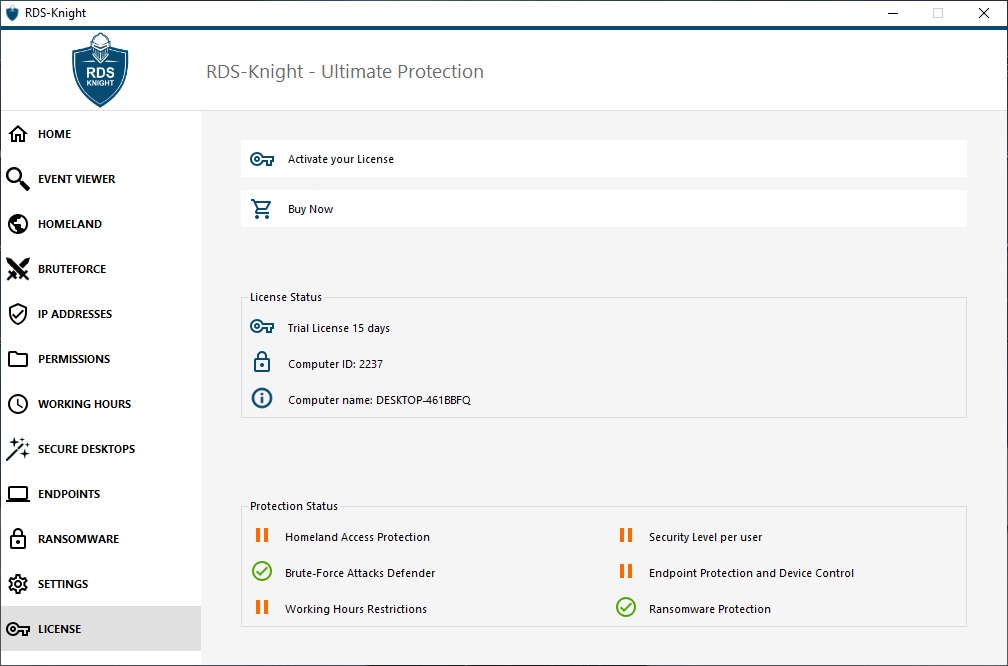
Task: Click the IP Addresses shield icon
Action: (18, 314)
